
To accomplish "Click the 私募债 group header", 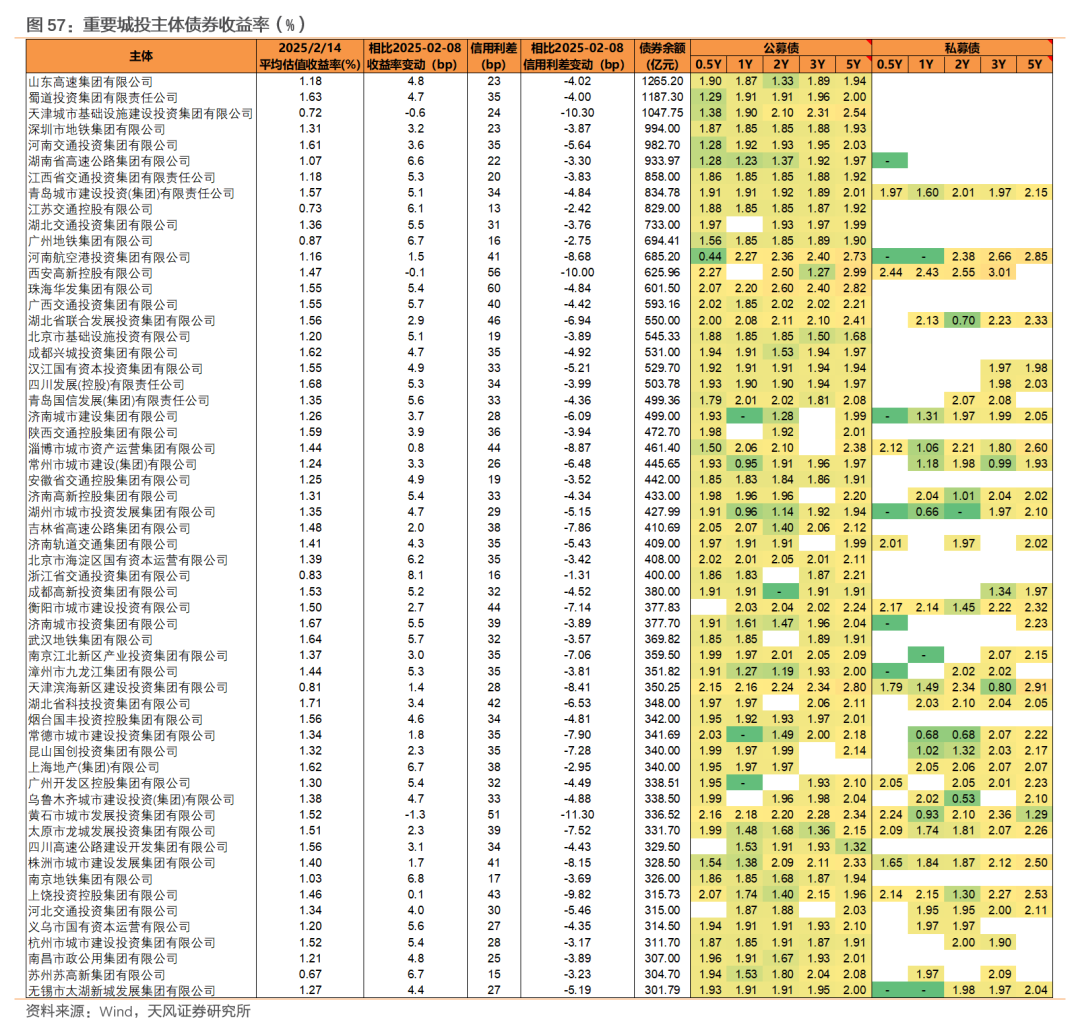I will [962, 48].
